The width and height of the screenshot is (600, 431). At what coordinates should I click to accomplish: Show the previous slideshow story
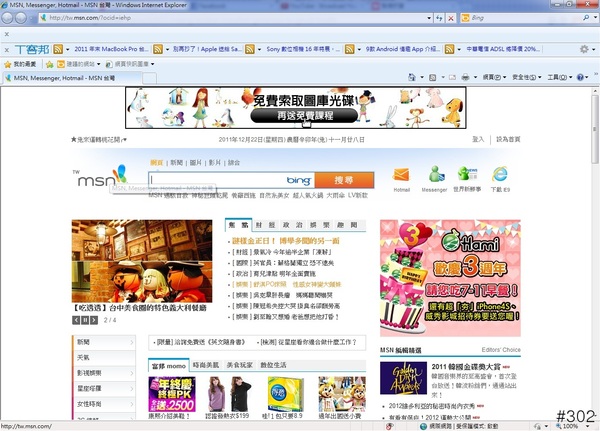point(76,320)
